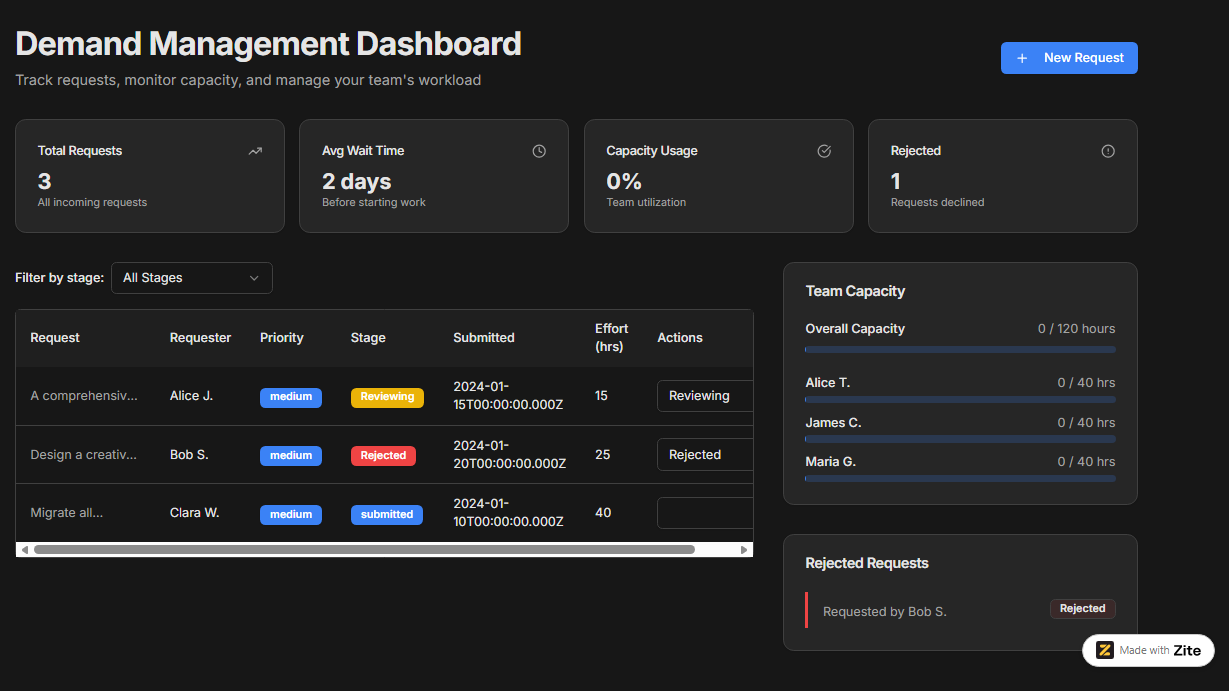Screen dimensions: 1229x691
Task: Click the Requester column header
Action: coord(200,338)
